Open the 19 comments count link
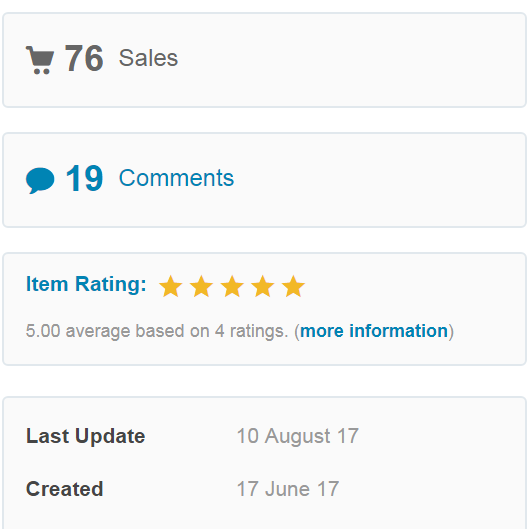The width and height of the screenshot is (528, 529). coord(84,178)
